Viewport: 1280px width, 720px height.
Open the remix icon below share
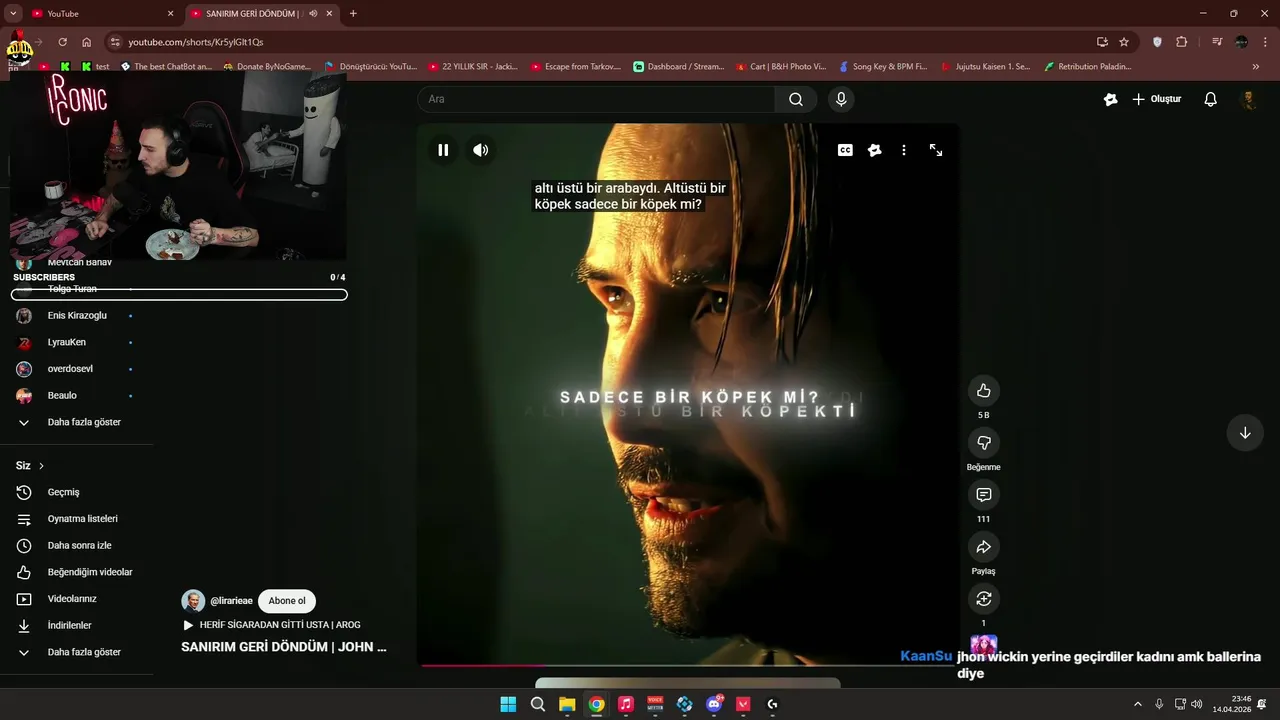click(984, 599)
